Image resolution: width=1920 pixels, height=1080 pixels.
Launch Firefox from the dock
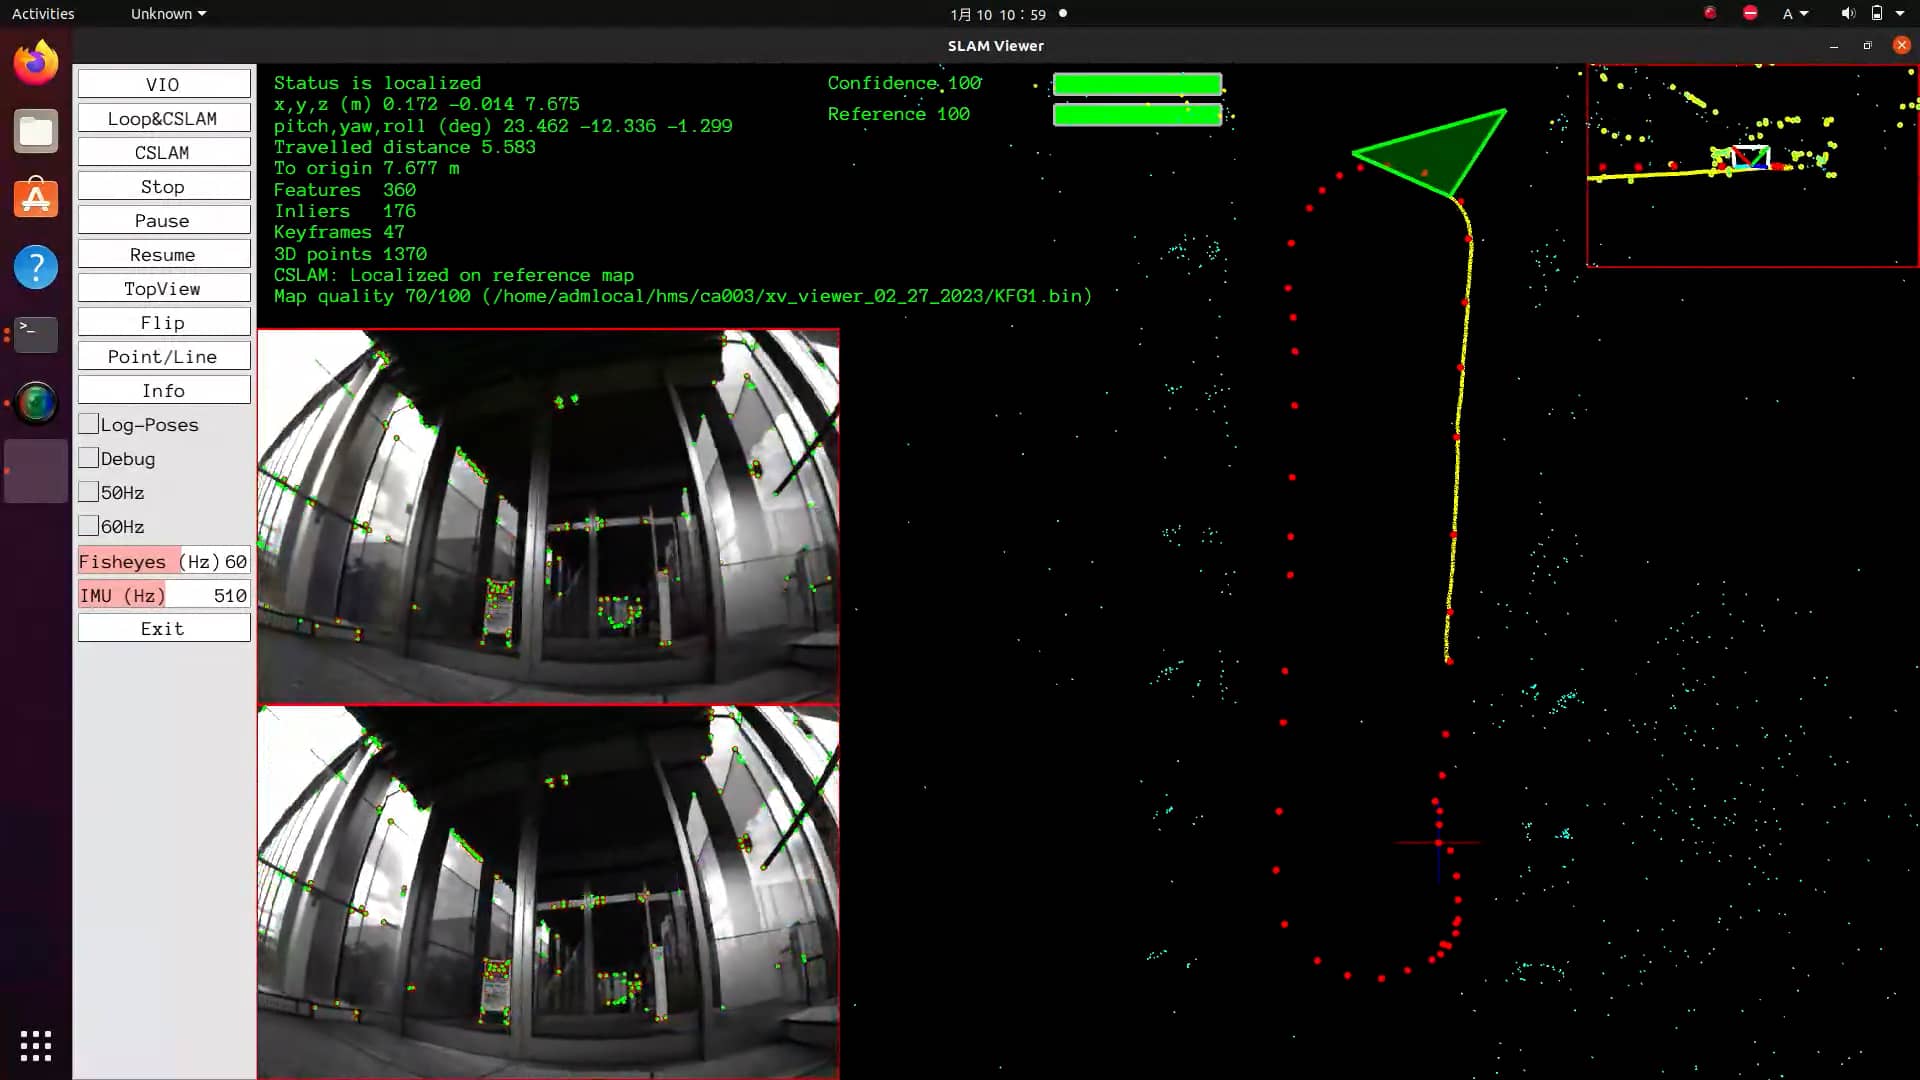pos(35,62)
